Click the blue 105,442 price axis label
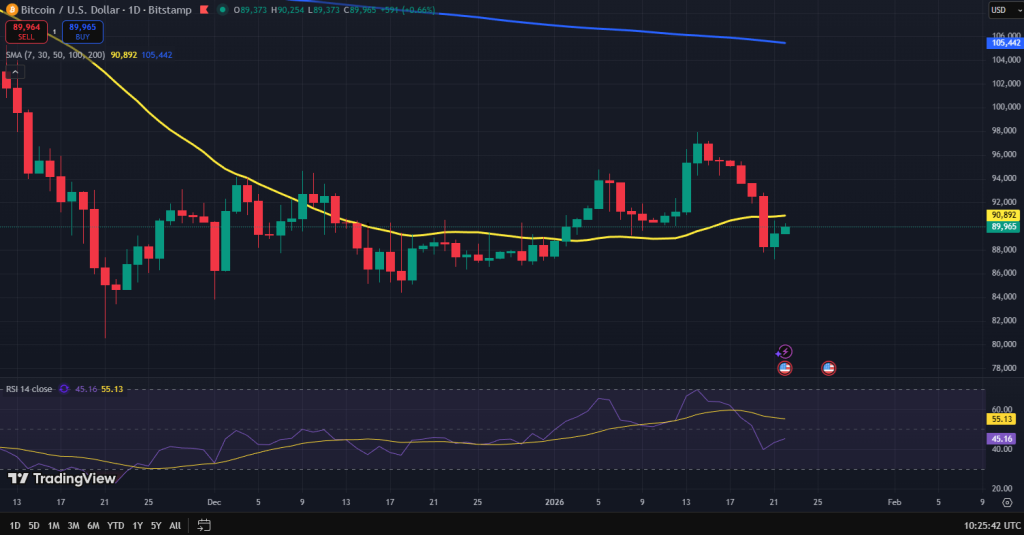 (1004, 42)
